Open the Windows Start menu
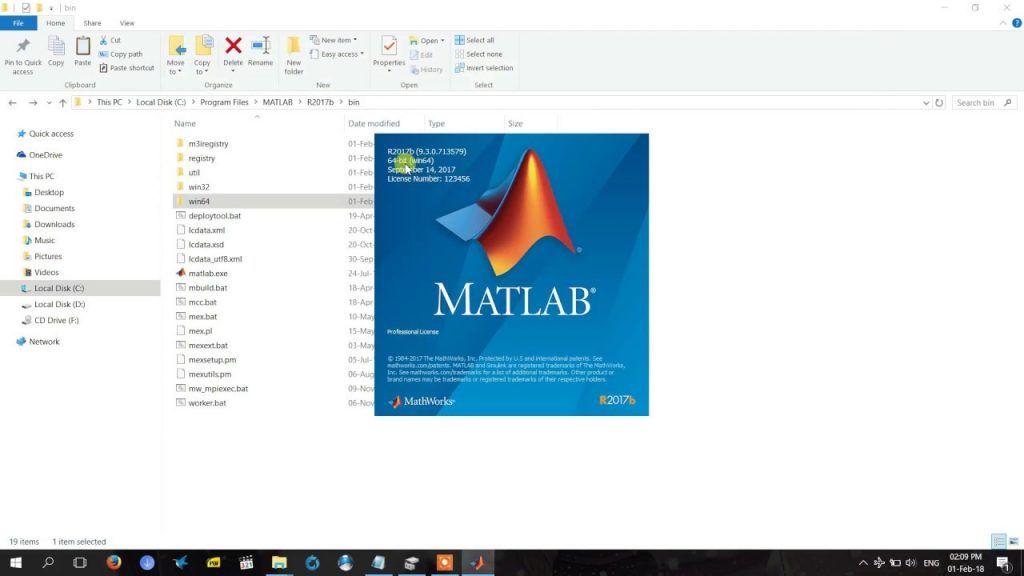Image resolution: width=1024 pixels, height=576 pixels. (x=15, y=562)
